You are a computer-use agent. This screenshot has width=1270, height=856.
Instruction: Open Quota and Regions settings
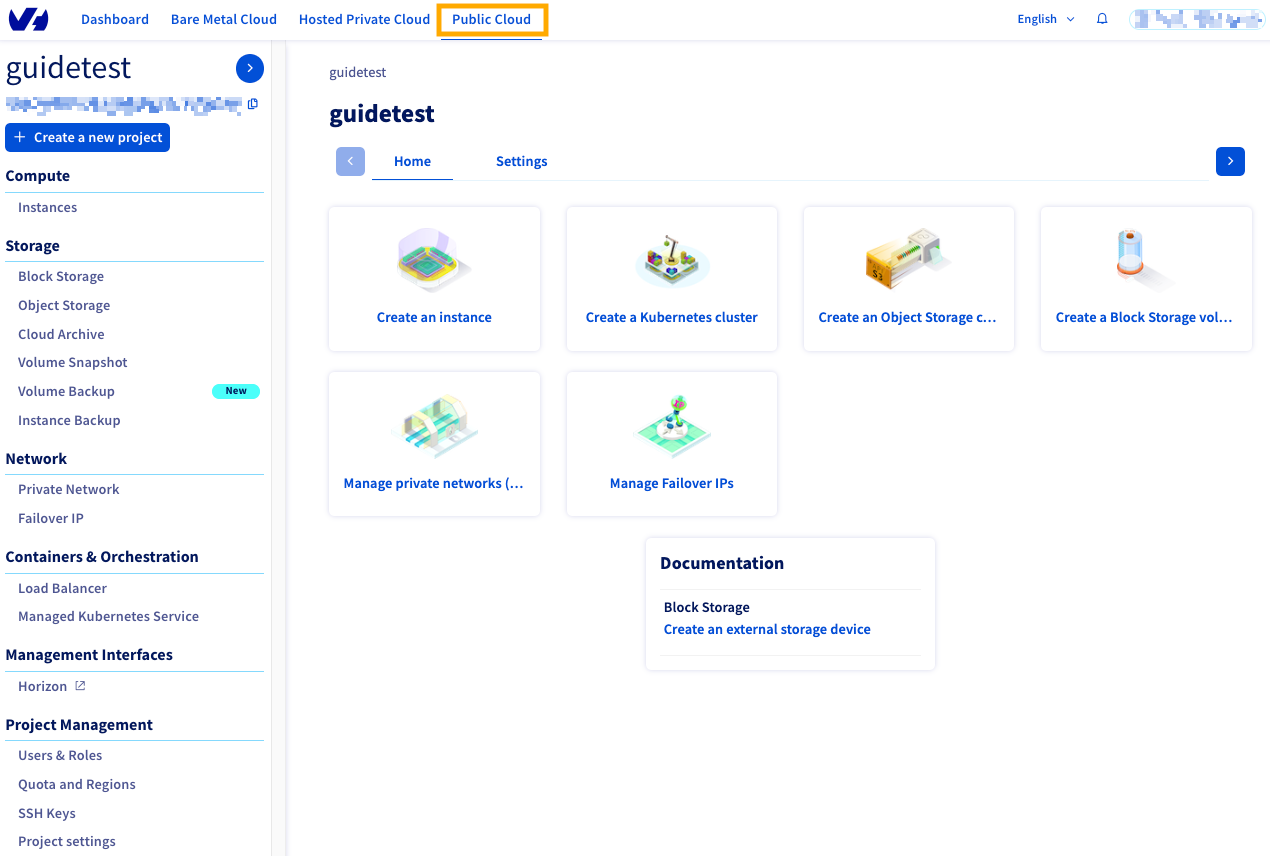[76, 784]
